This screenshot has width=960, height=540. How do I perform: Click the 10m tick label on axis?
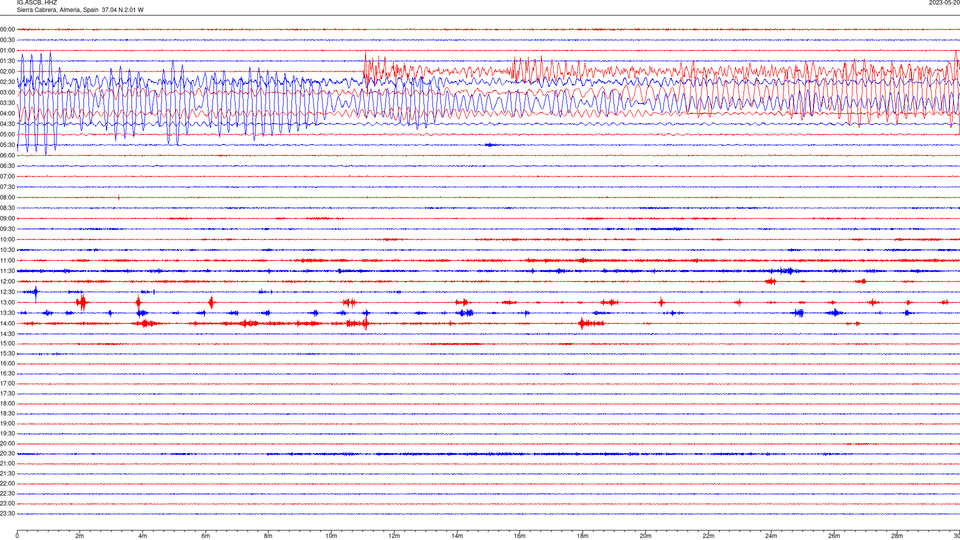tap(331, 536)
